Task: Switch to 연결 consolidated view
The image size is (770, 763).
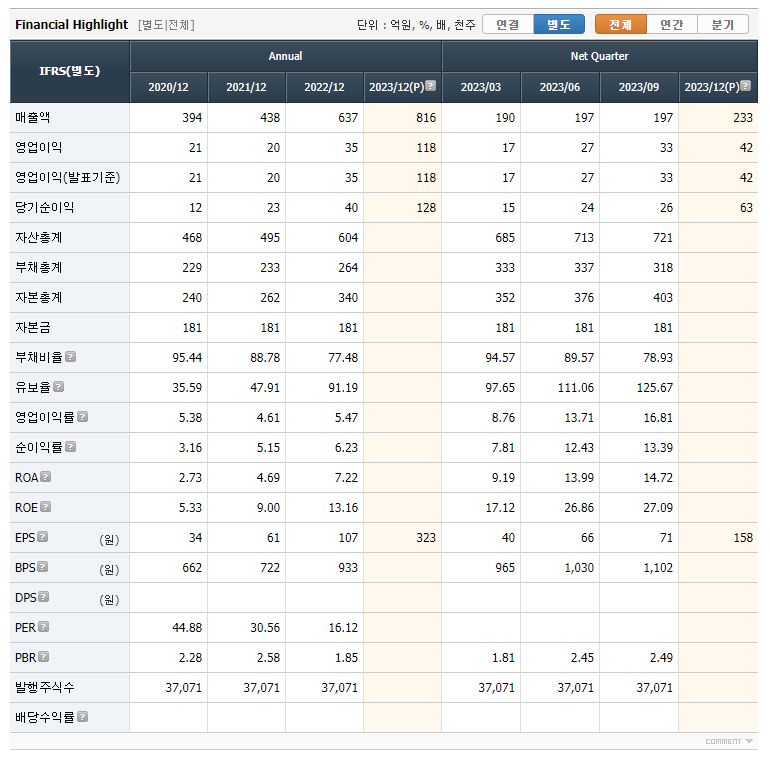Action: point(508,24)
